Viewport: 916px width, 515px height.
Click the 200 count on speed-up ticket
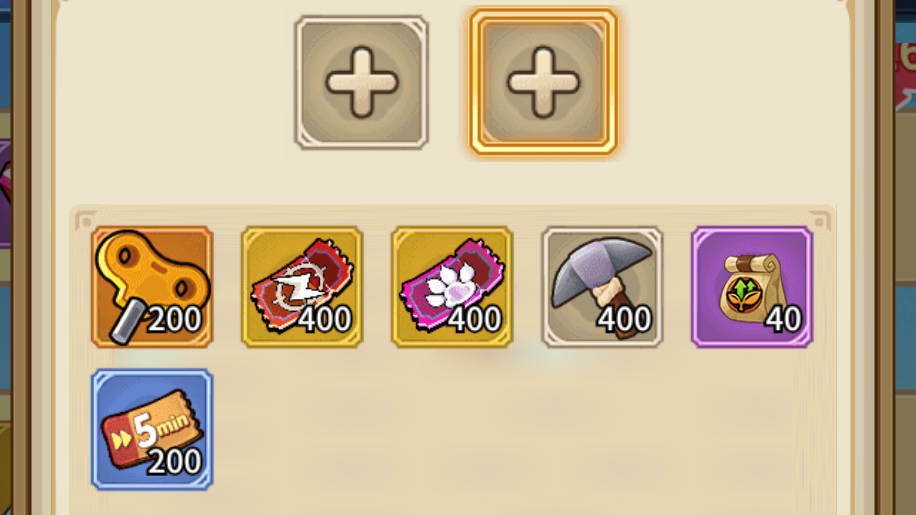[x=175, y=462]
